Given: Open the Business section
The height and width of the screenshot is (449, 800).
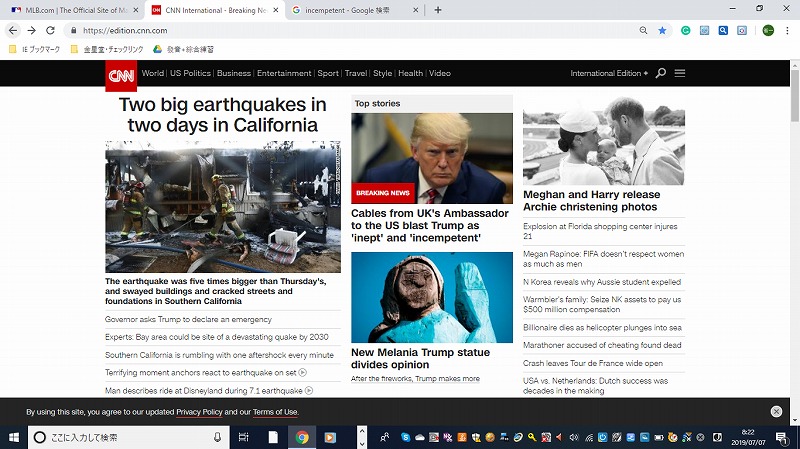Looking at the screenshot, I should pos(234,73).
